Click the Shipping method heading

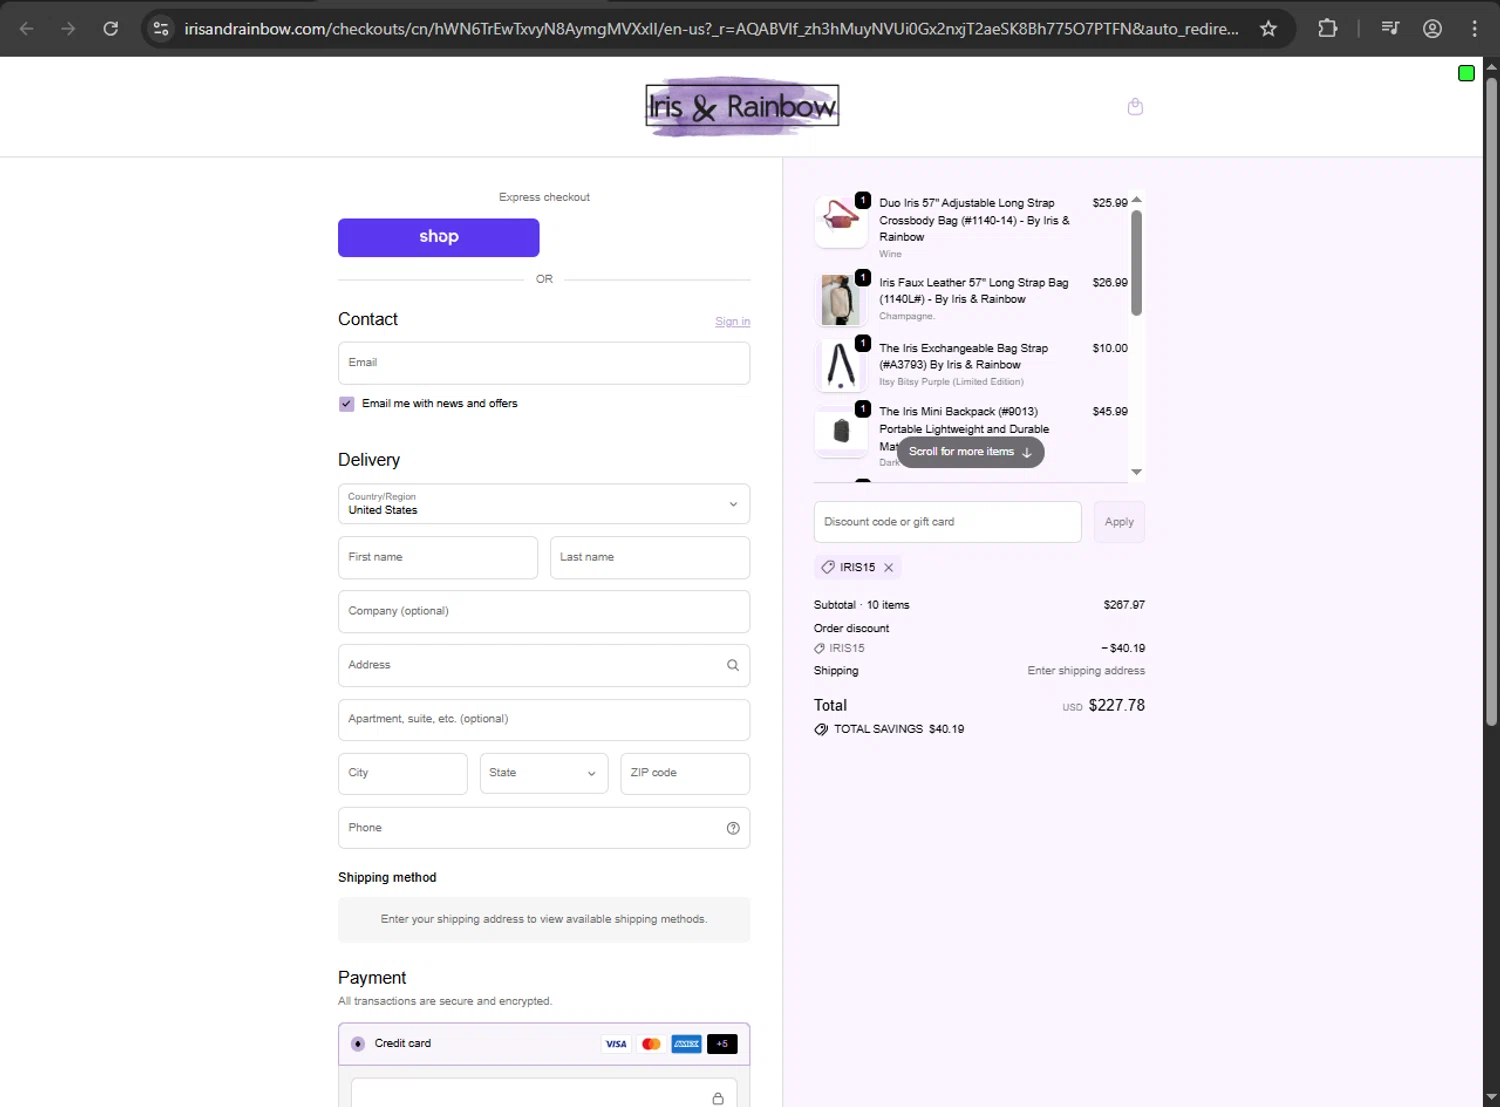387,878
